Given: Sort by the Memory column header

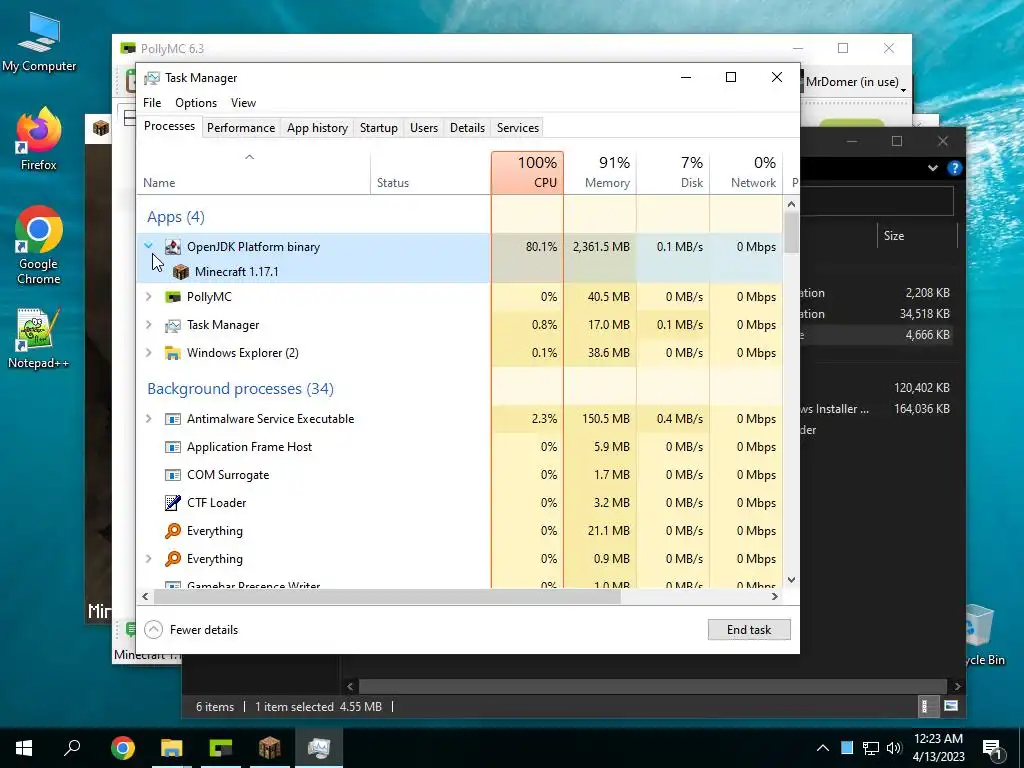Looking at the screenshot, I should tap(600, 172).
